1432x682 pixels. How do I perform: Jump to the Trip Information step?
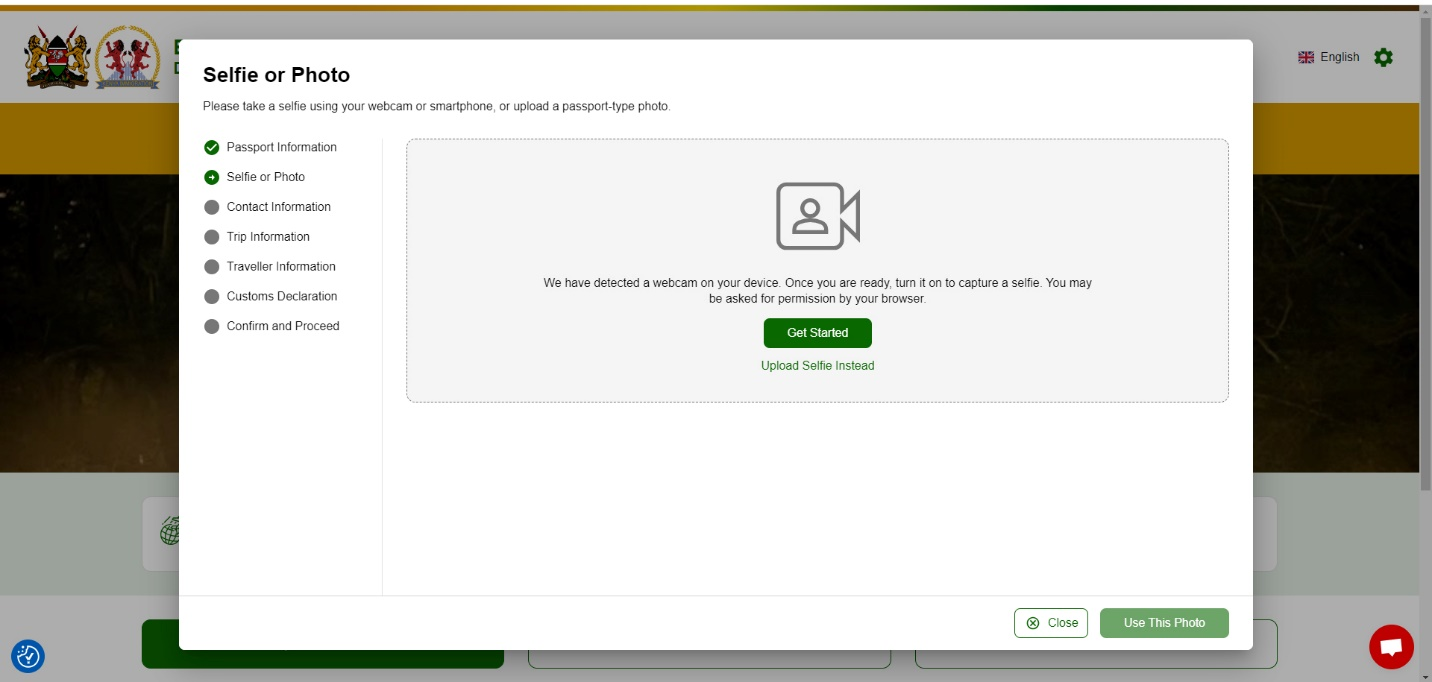[268, 237]
